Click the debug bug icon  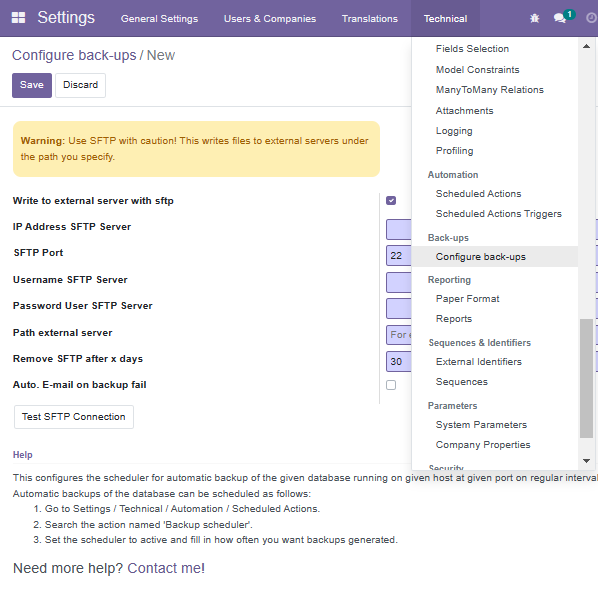[x=534, y=18]
